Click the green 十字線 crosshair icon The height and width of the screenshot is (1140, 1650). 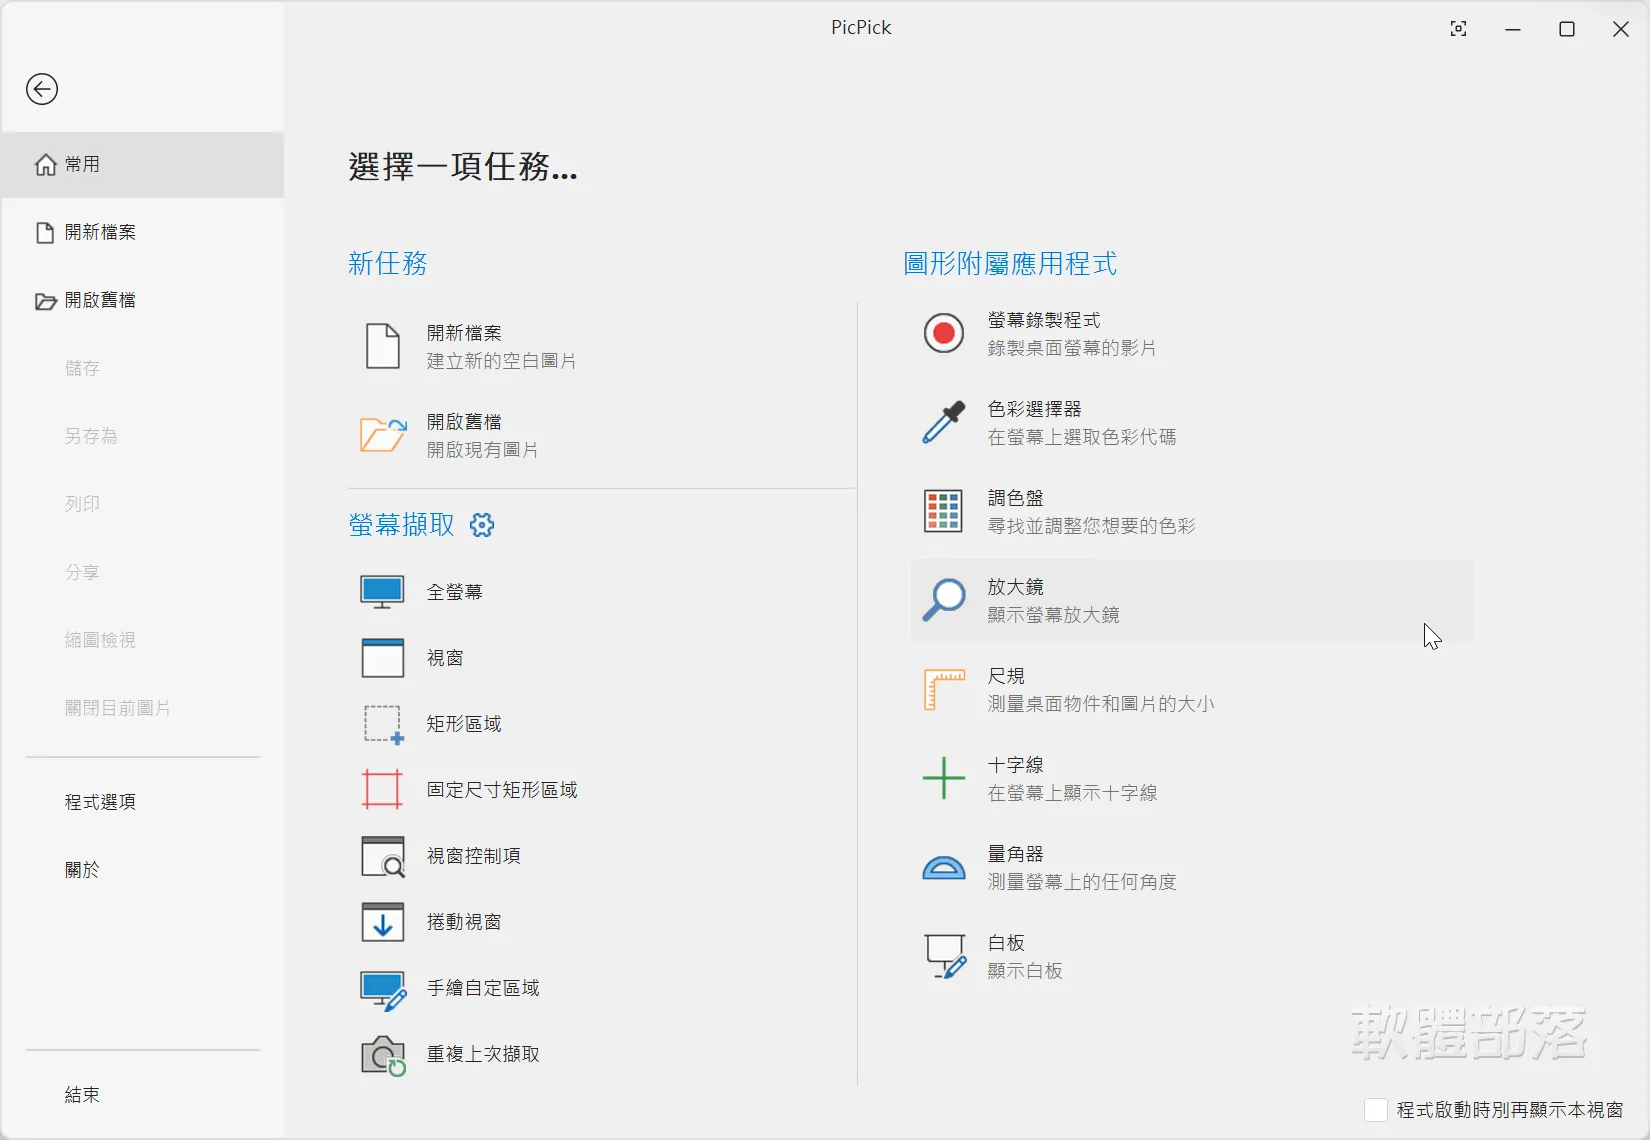click(943, 778)
